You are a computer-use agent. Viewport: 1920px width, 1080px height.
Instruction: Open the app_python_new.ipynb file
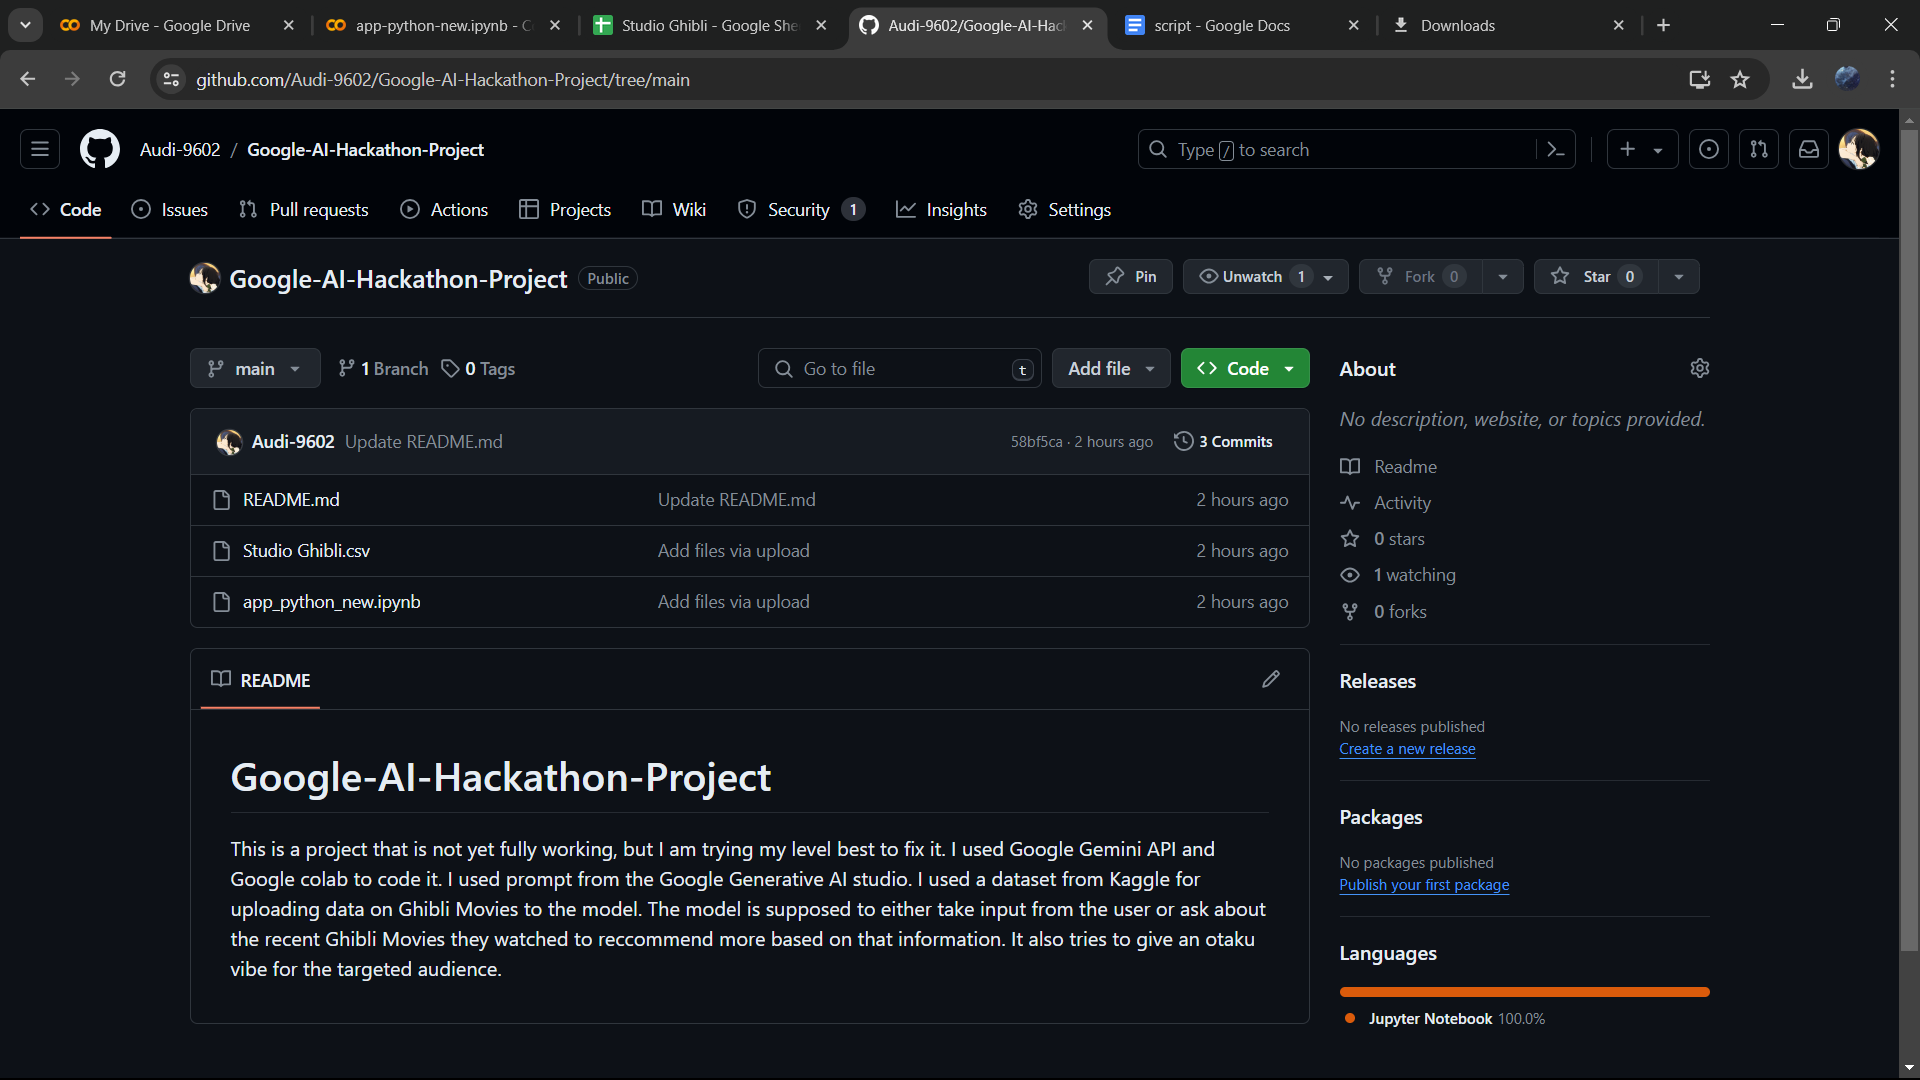coord(331,602)
